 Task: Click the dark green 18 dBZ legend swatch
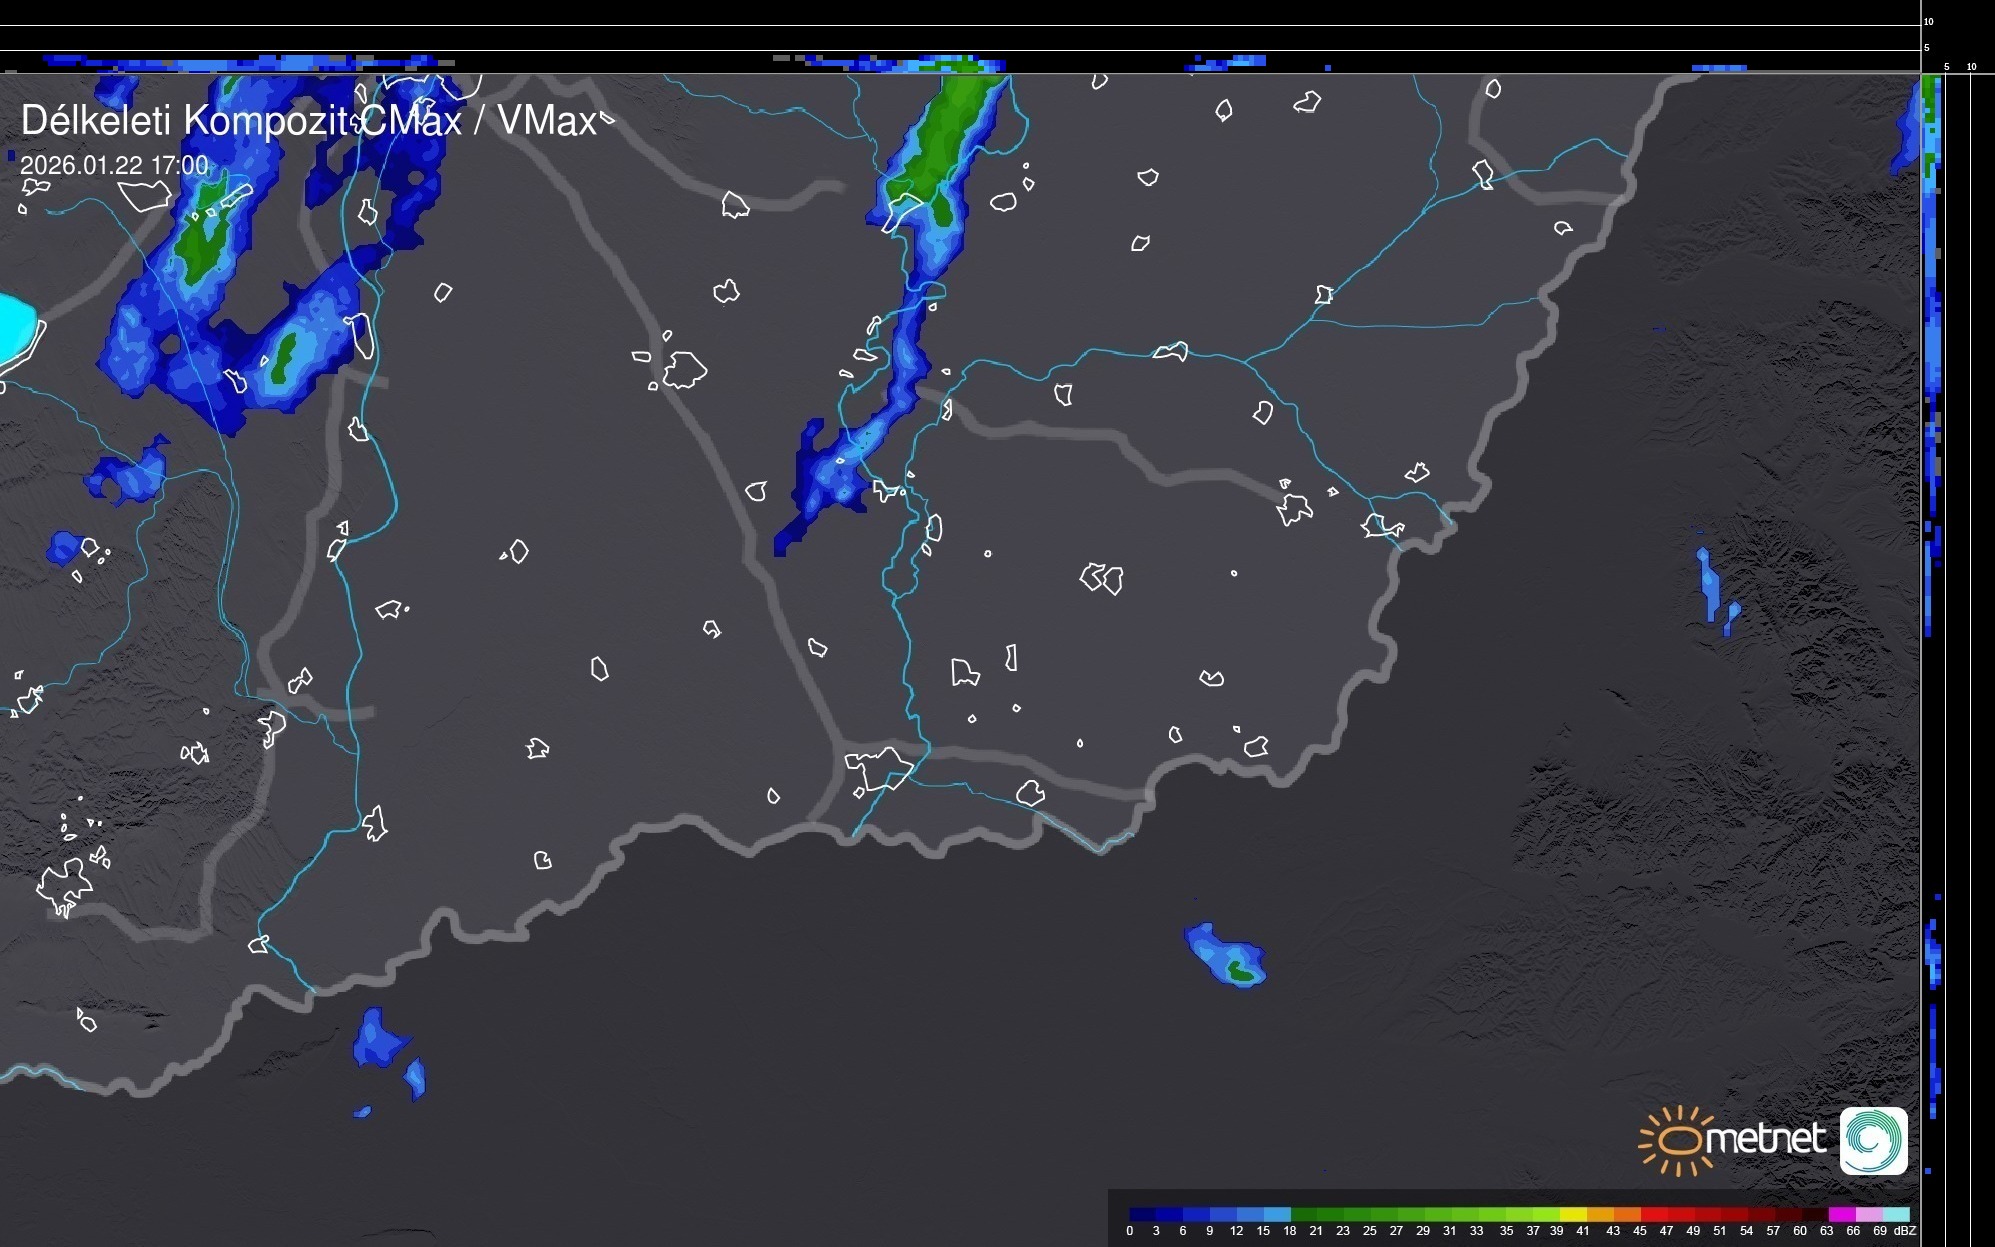pyautogui.click(x=1303, y=1214)
